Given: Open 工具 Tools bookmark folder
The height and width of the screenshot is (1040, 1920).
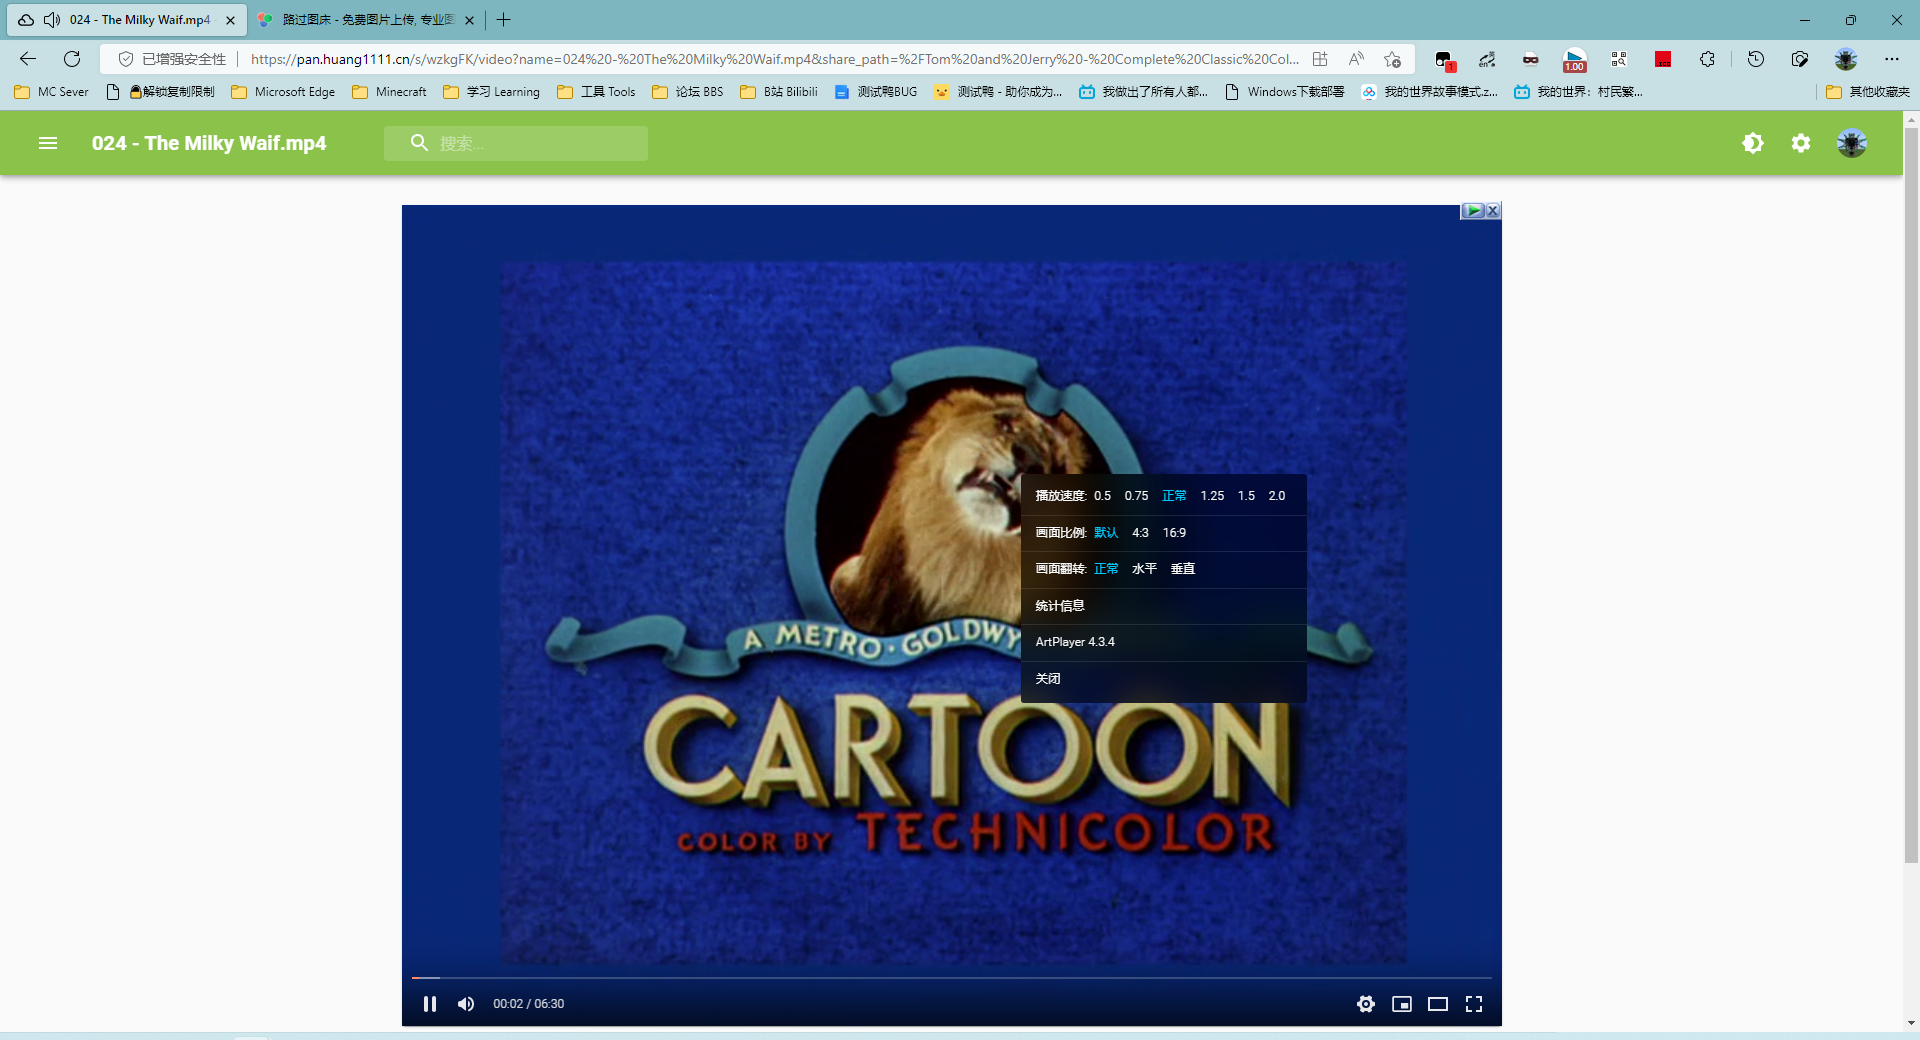Looking at the screenshot, I should 597,92.
